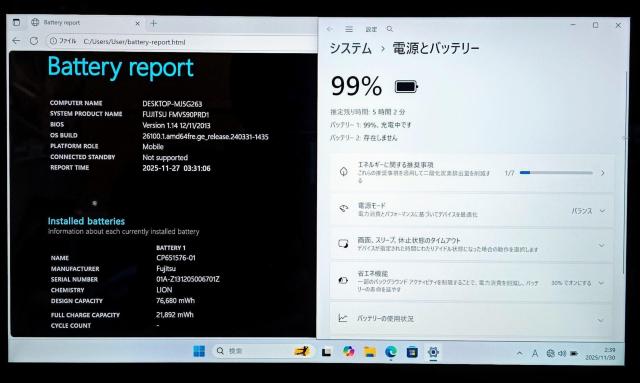Click the Battery report page title
This screenshot has height=383, width=640.
(120, 67)
